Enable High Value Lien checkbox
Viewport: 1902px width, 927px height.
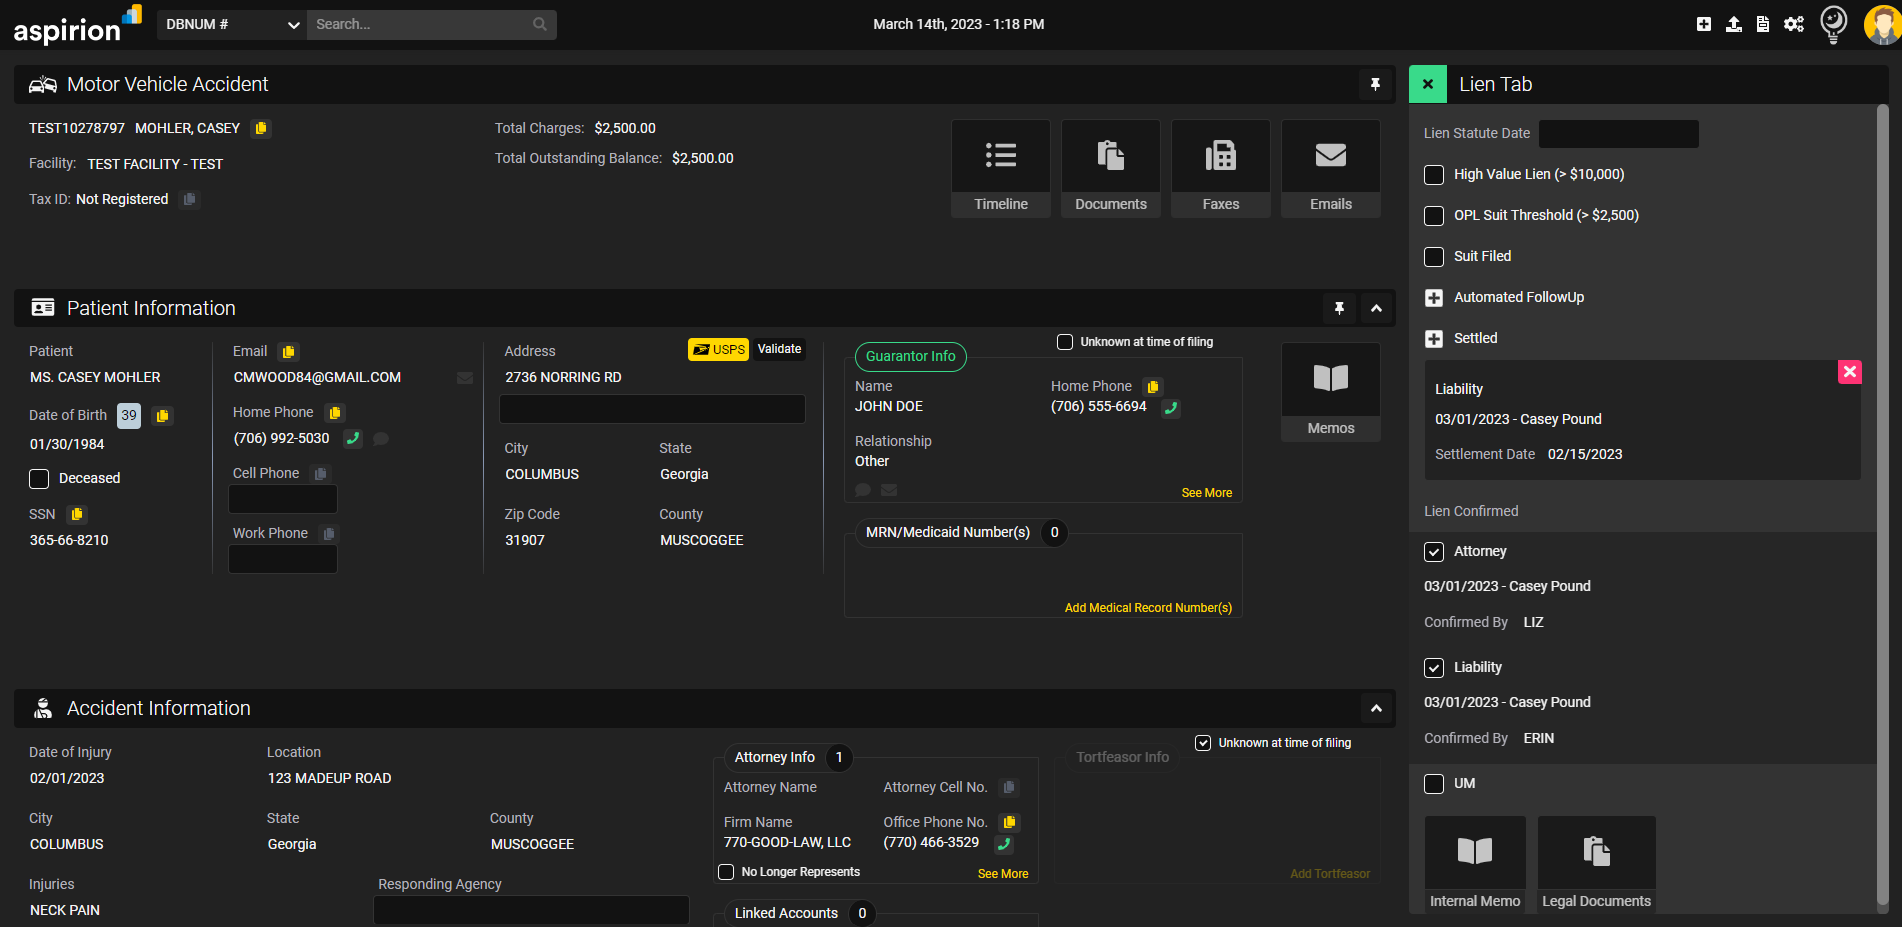1434,175
